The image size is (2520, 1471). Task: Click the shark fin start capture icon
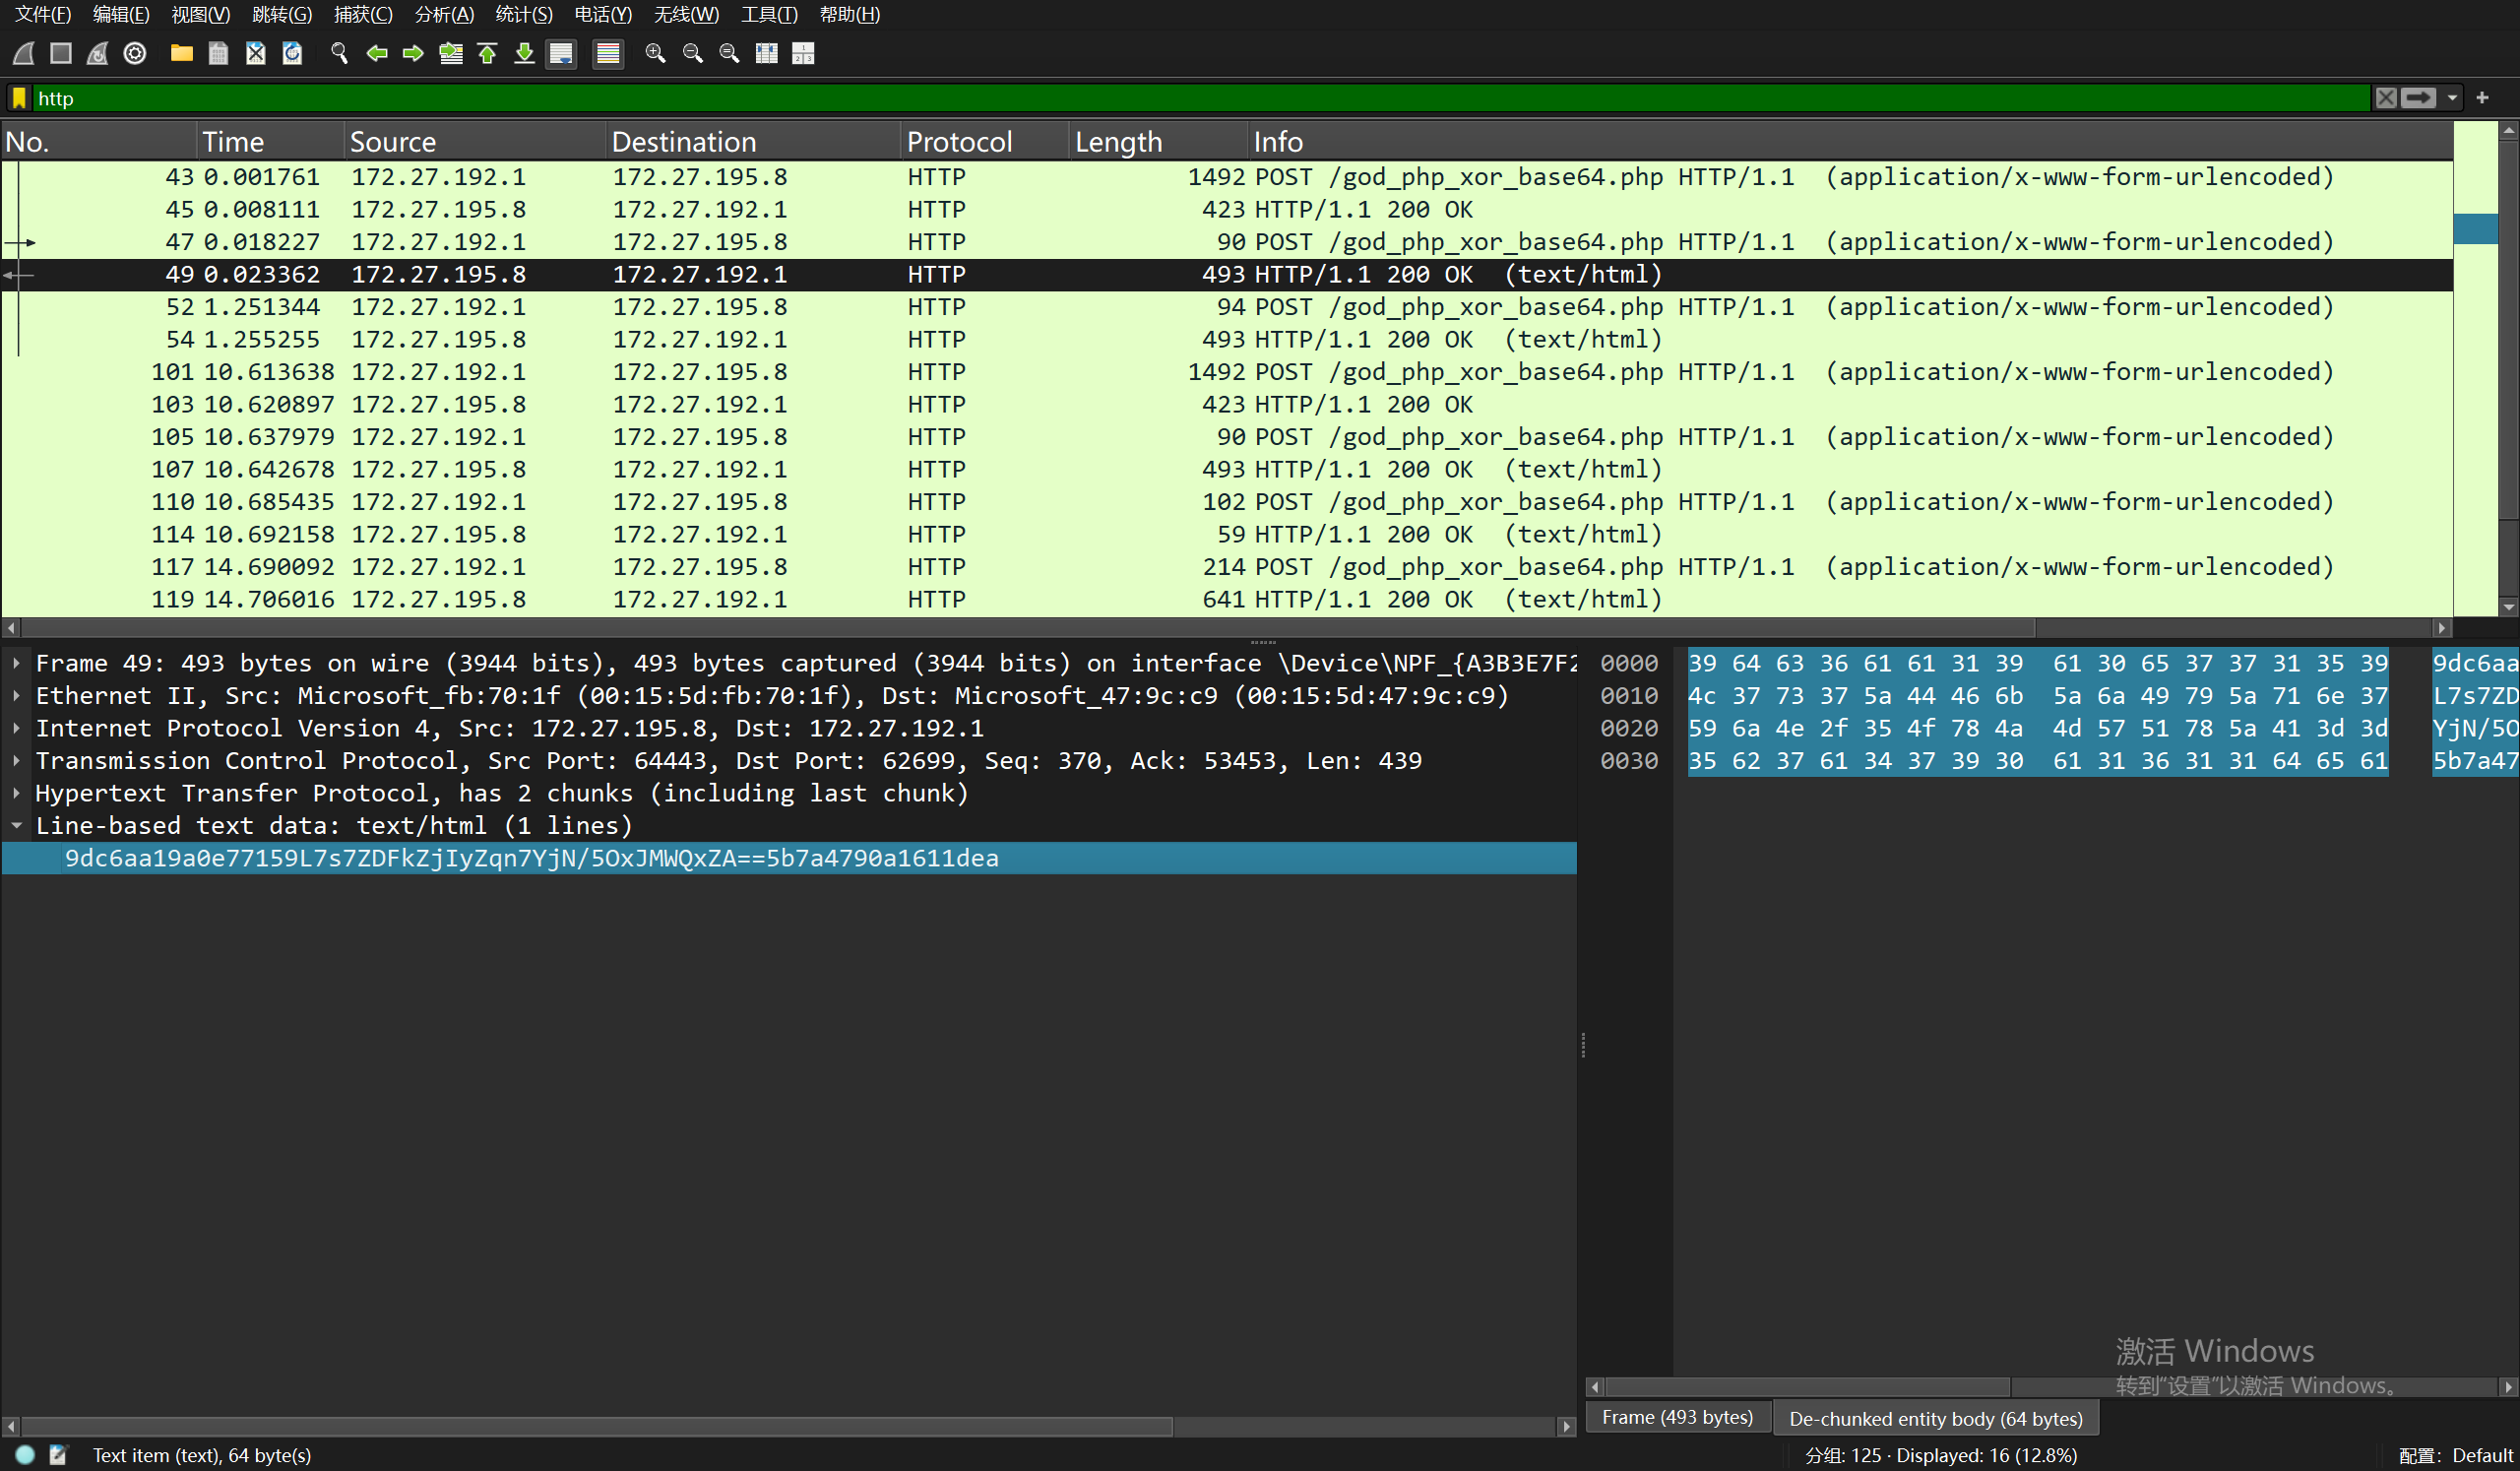[24, 53]
